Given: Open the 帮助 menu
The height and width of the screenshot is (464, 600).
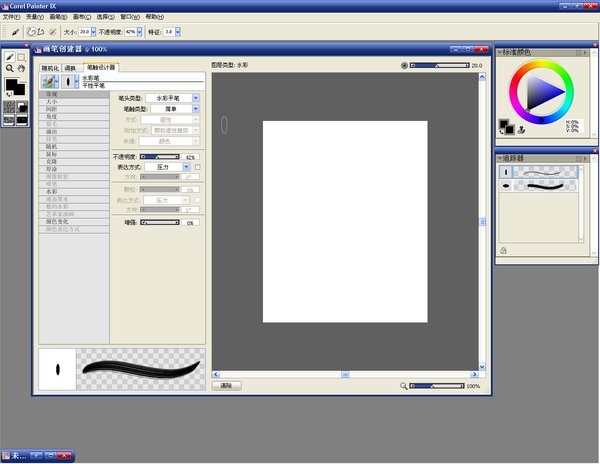Looking at the screenshot, I should (x=155, y=17).
